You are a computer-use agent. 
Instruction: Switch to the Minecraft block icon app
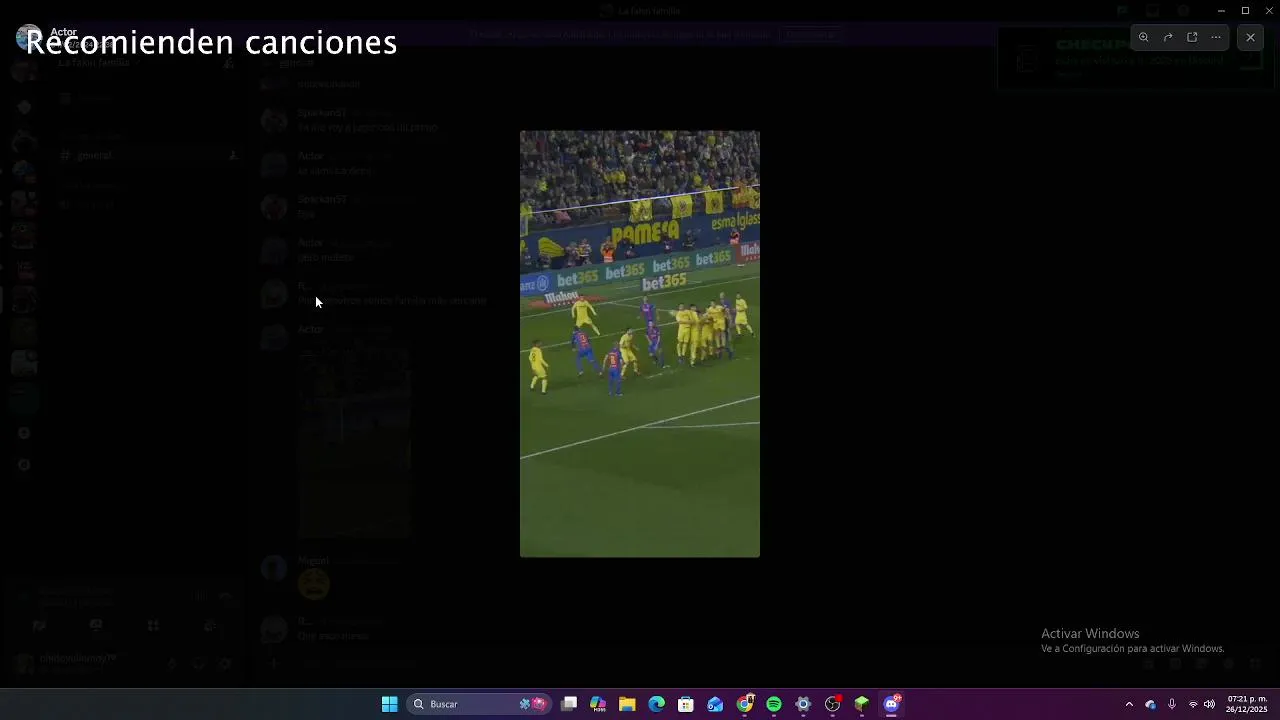(862, 704)
